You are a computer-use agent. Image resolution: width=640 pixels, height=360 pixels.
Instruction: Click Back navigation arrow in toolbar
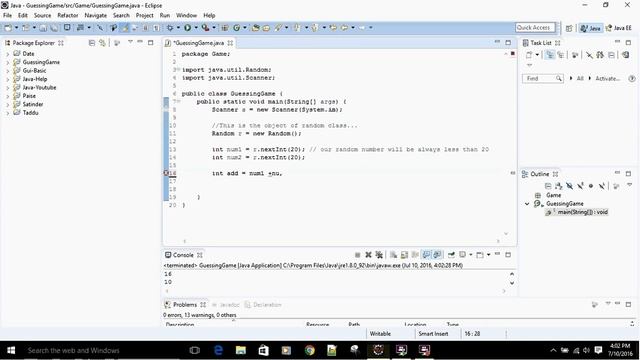(344, 28)
